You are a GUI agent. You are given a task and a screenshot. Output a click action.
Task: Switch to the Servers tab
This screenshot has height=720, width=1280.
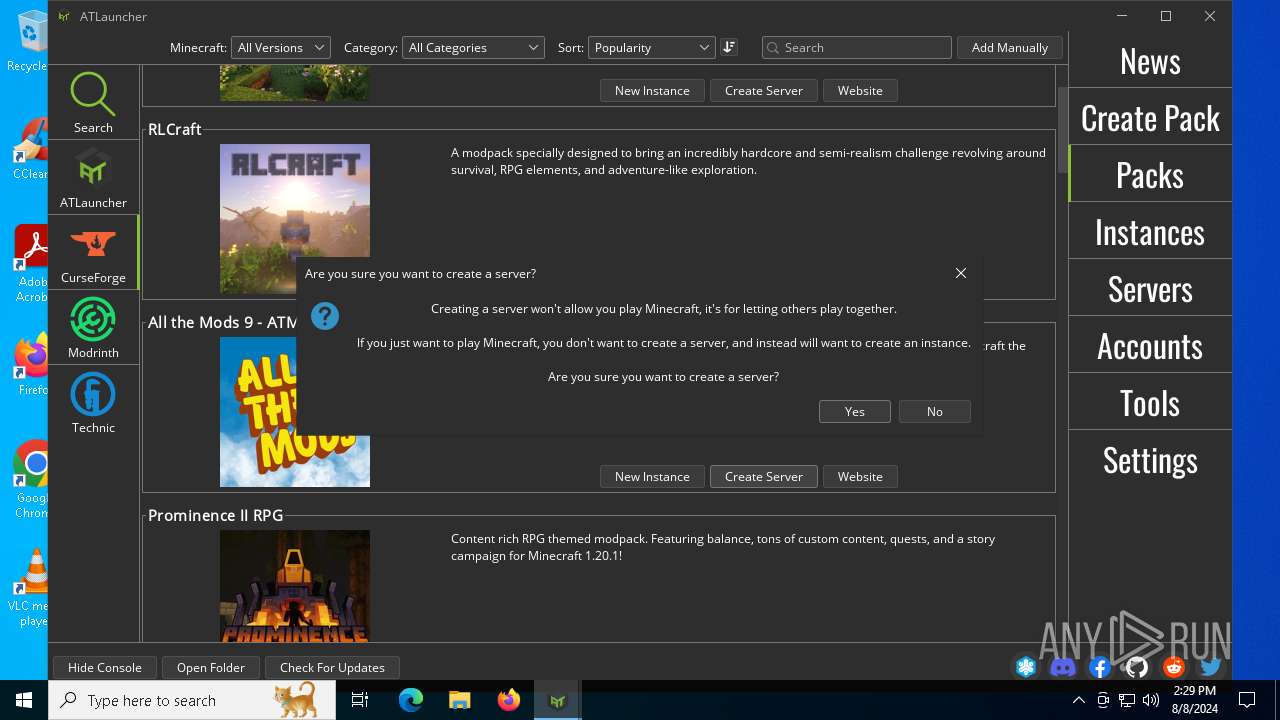click(x=1150, y=288)
